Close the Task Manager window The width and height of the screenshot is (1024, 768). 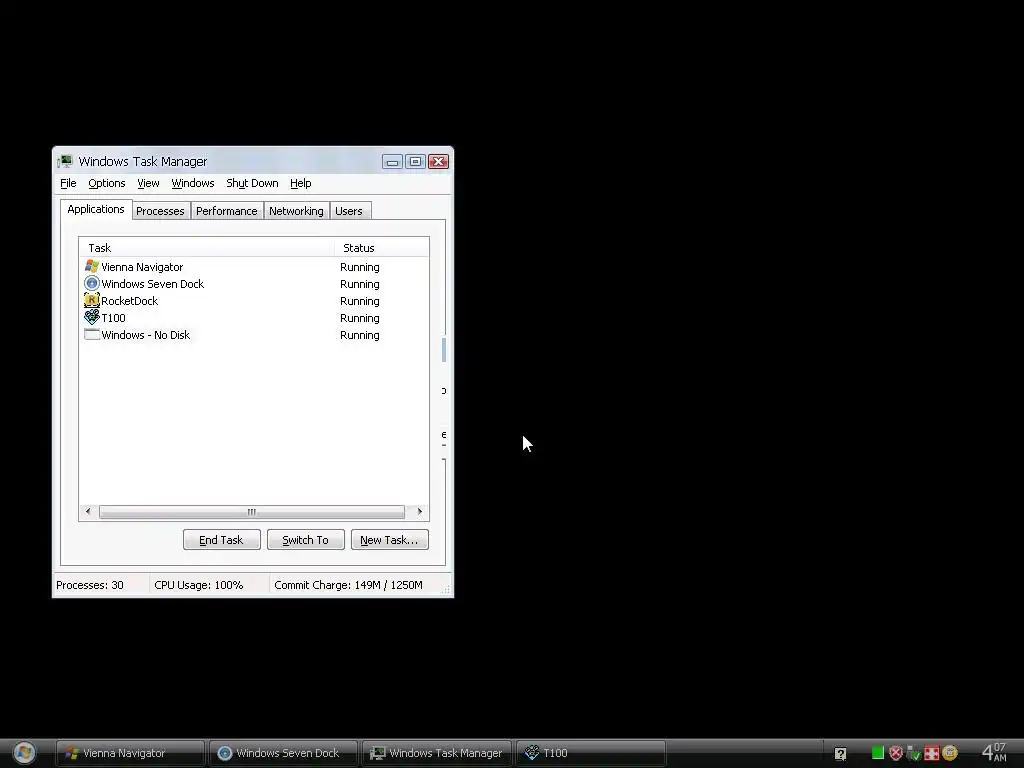click(438, 161)
